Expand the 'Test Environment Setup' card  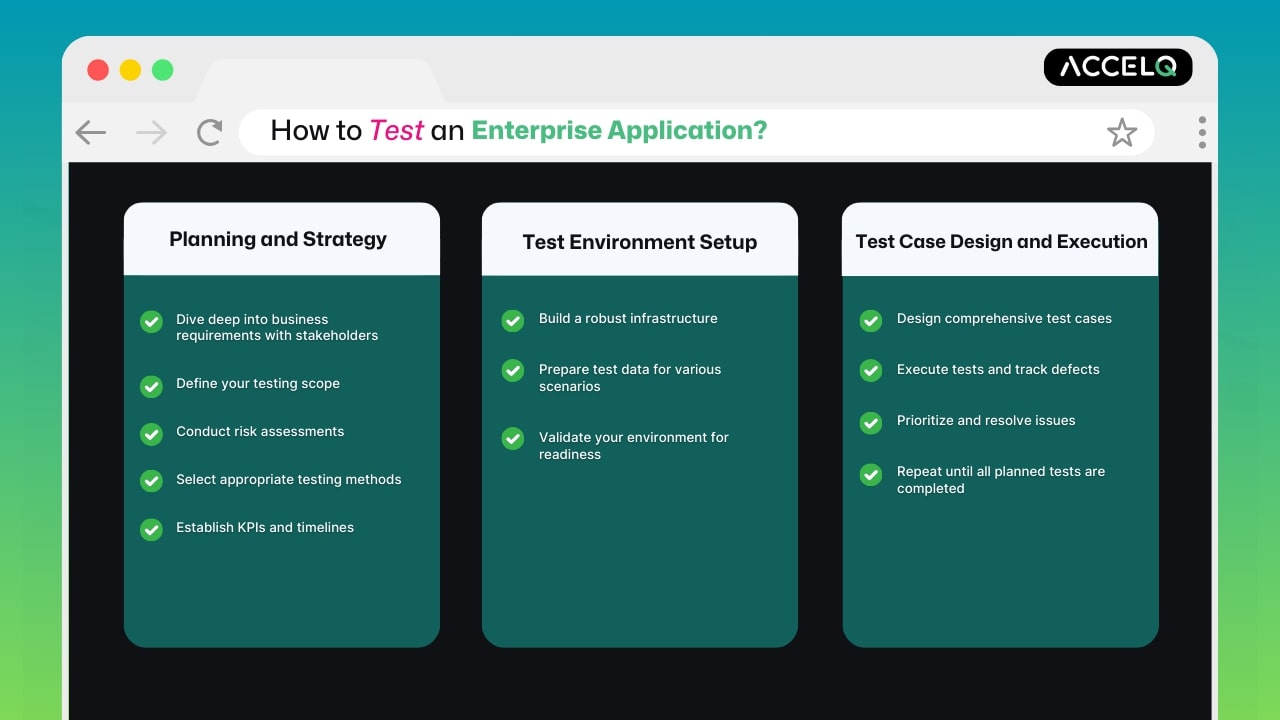click(x=639, y=241)
